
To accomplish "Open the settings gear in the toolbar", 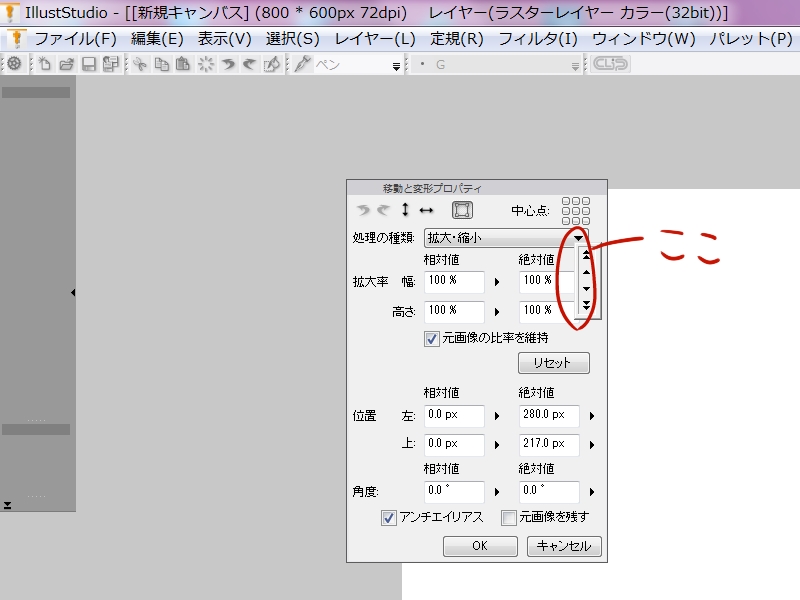I will (x=14, y=64).
